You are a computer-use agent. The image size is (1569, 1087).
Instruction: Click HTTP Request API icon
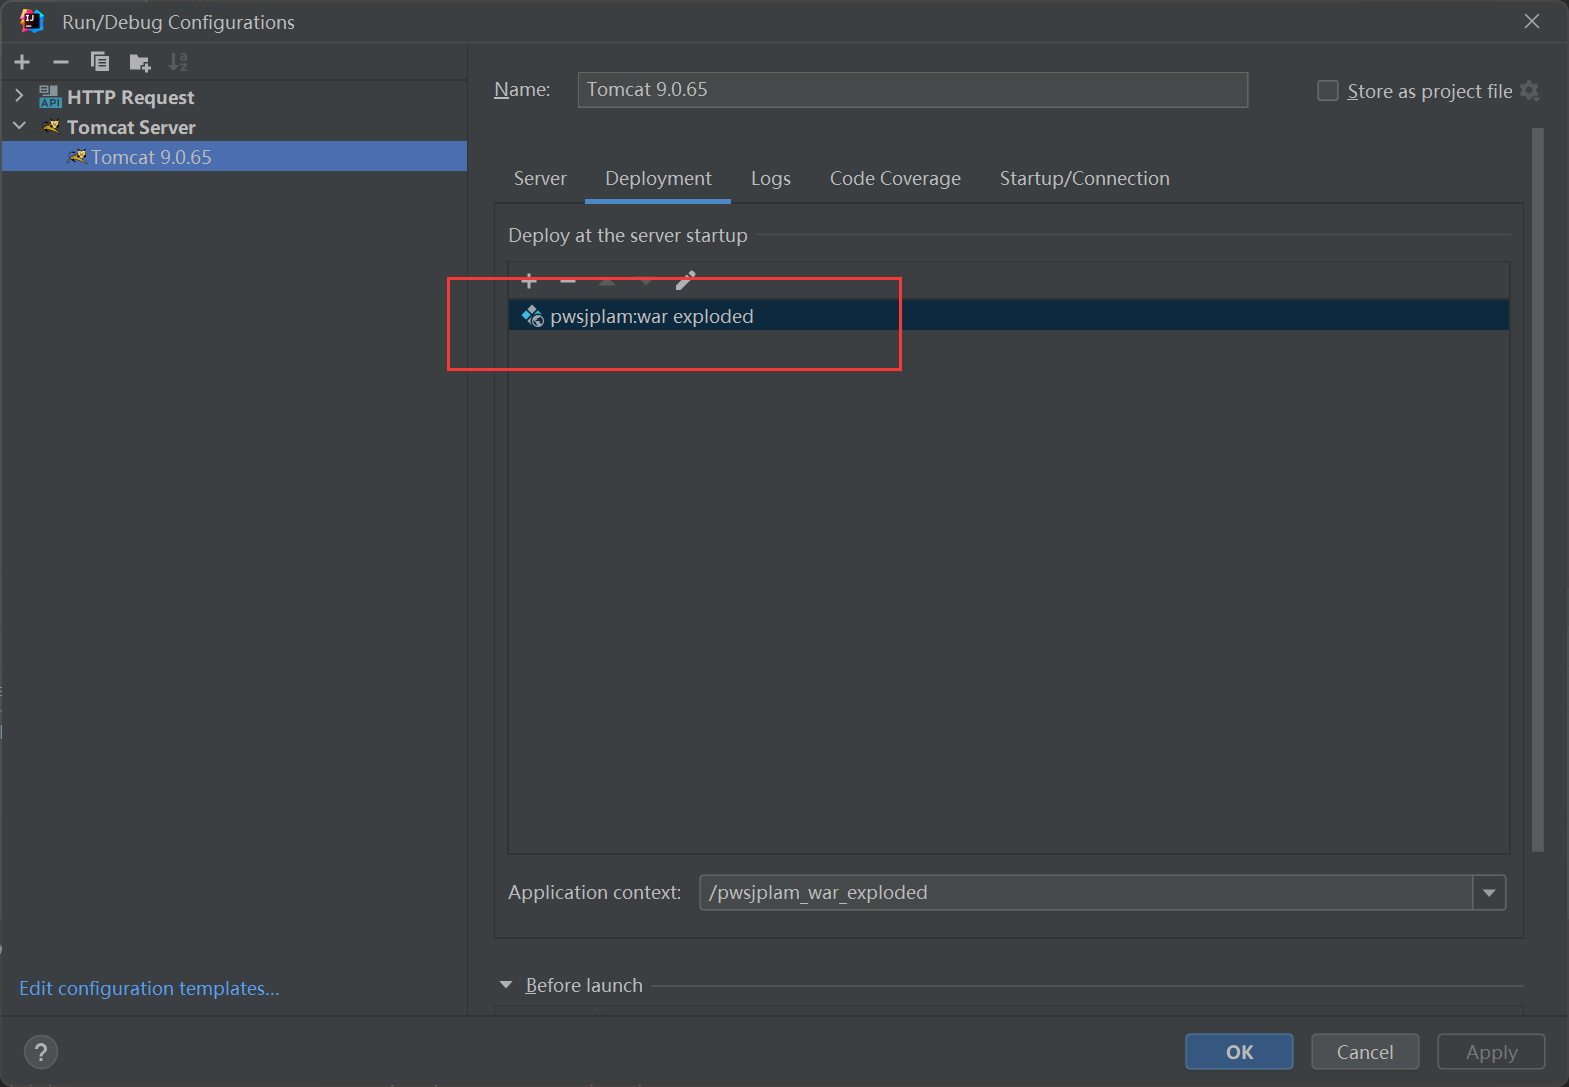point(50,97)
